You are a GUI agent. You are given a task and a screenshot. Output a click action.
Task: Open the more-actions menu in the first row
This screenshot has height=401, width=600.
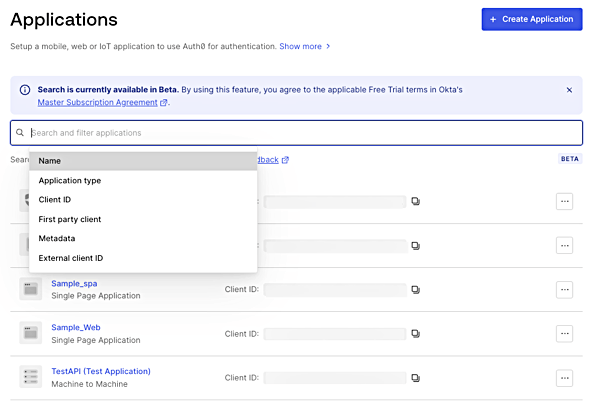pos(564,201)
